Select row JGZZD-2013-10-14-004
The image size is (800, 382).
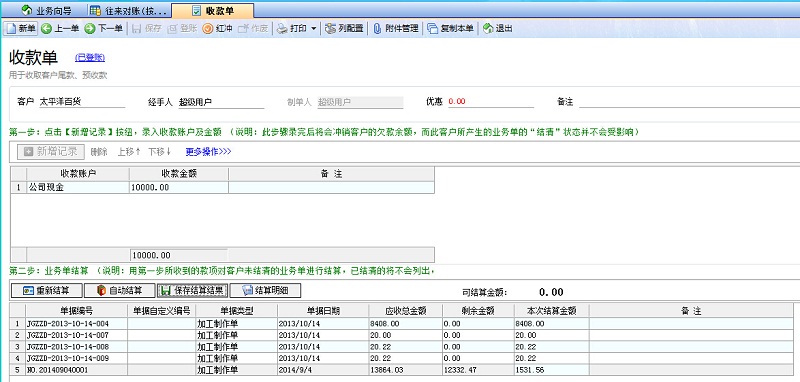(402, 323)
